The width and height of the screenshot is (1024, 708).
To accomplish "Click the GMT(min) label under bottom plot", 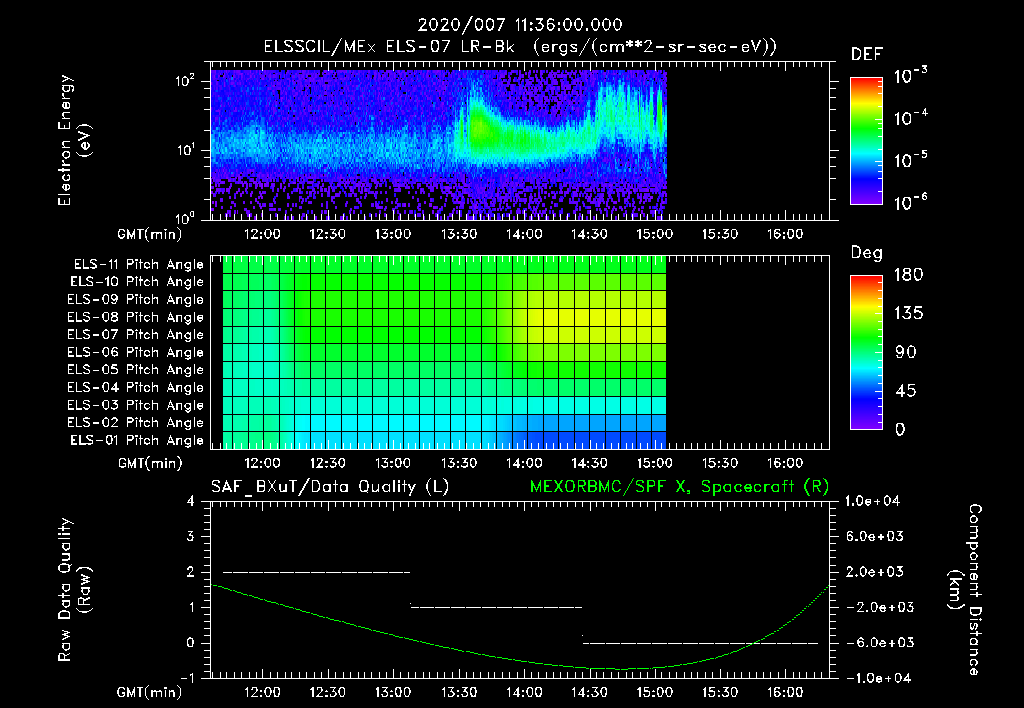I will click(150, 692).
